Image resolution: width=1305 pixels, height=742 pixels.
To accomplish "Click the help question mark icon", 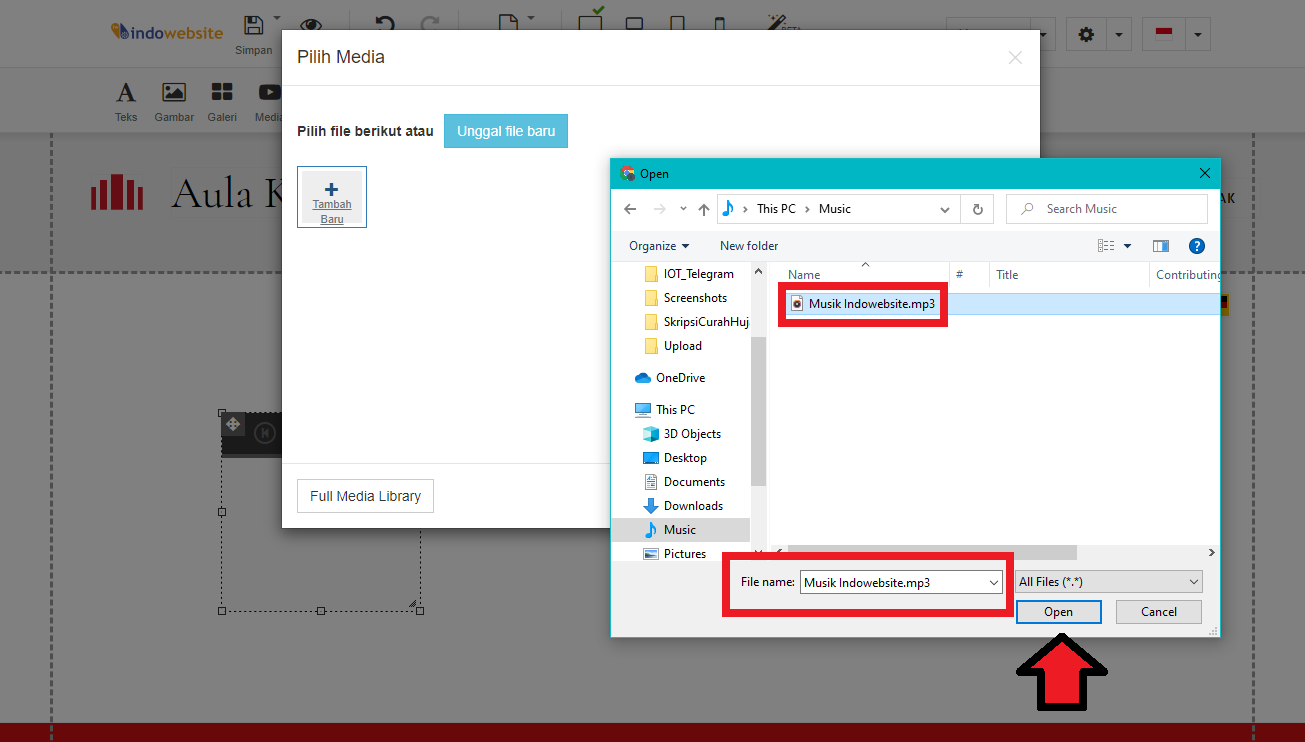I will tap(1196, 246).
